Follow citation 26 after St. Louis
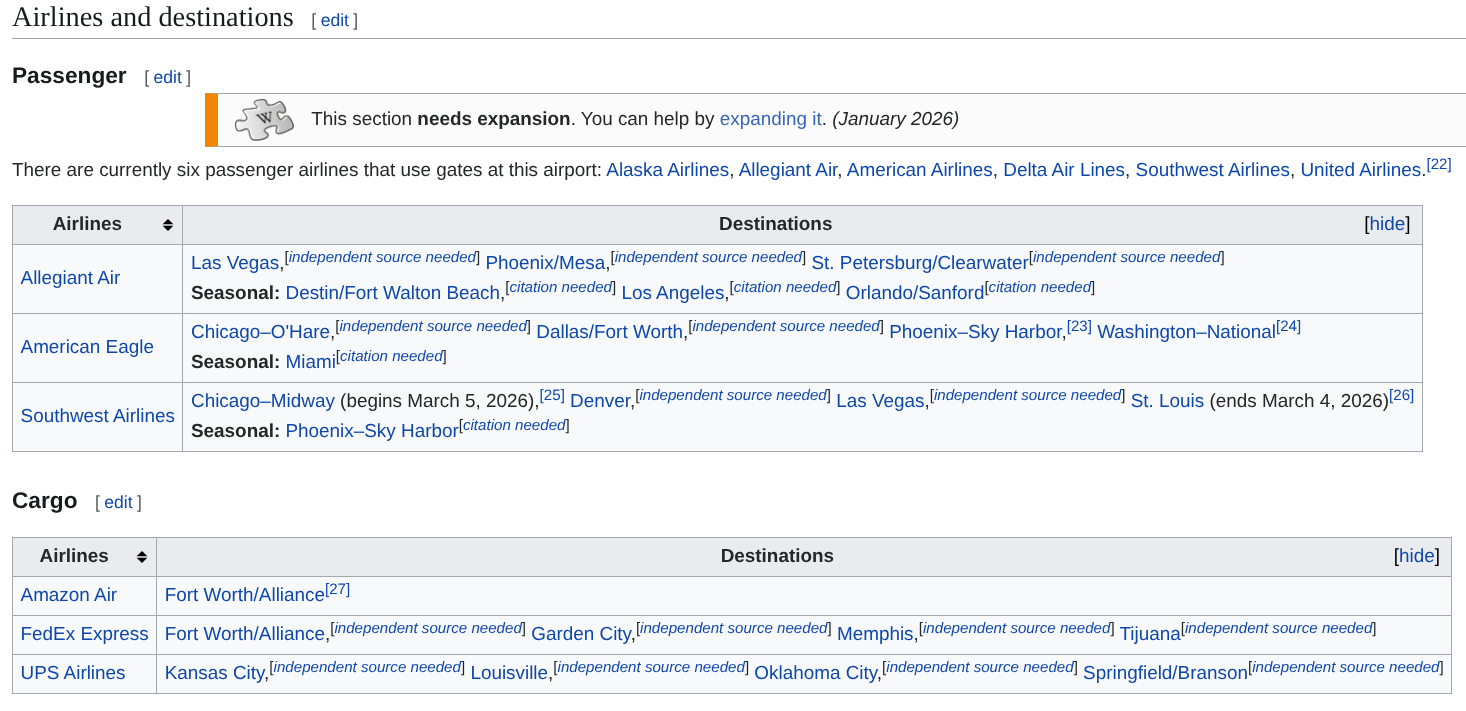The height and width of the screenshot is (711, 1466). (1401, 395)
